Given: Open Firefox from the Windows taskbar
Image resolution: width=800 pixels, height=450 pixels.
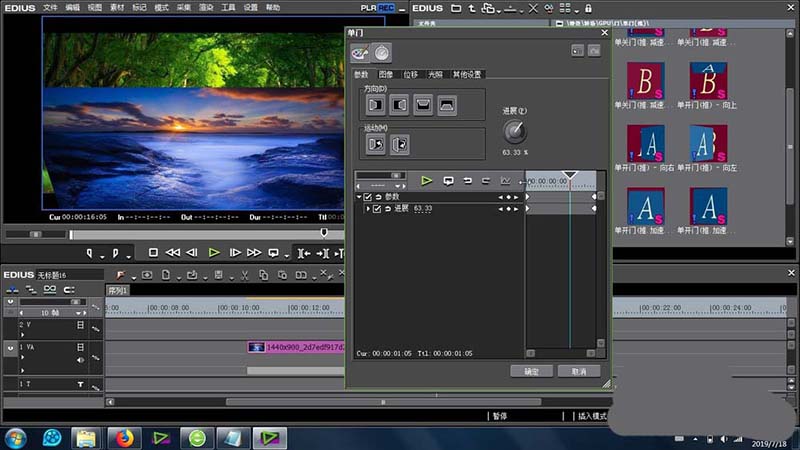Looking at the screenshot, I should [x=124, y=437].
